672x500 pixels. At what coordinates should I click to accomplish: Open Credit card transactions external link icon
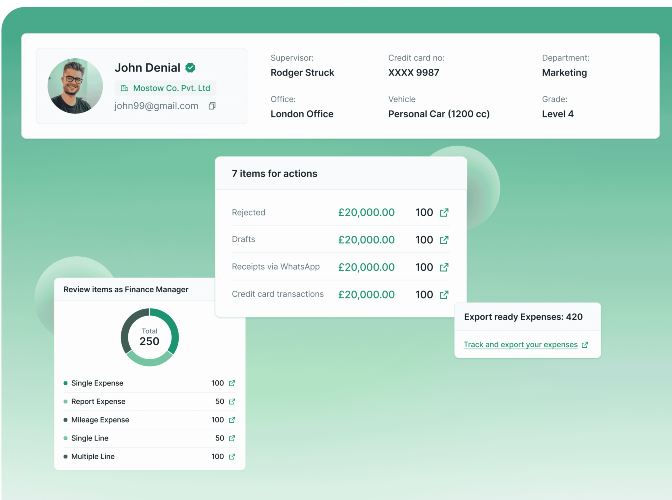pyautogui.click(x=444, y=295)
